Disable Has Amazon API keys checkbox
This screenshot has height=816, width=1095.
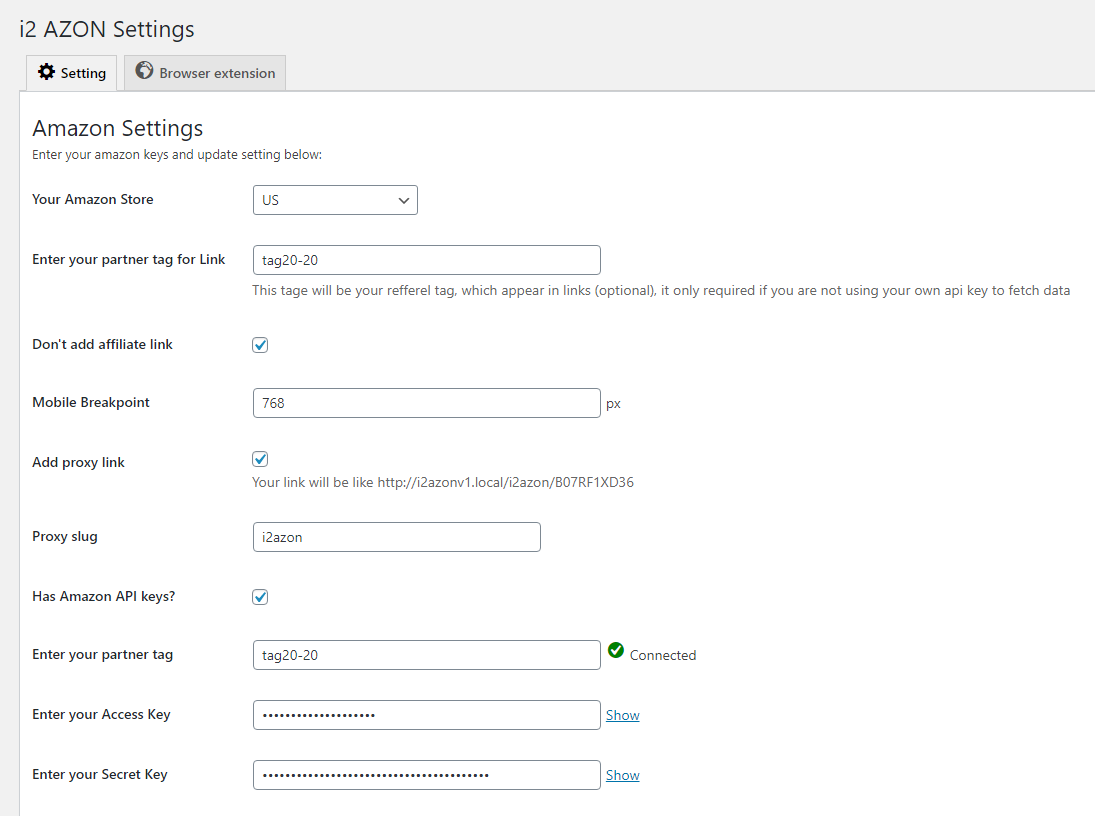[x=260, y=597]
